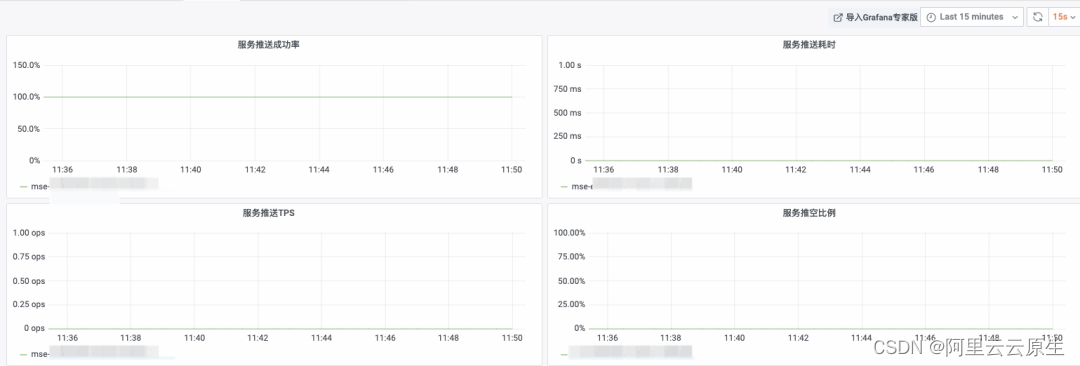Click the 100% success rate line in 服务推送成功率 chart
The width and height of the screenshot is (1080, 366).
pos(278,96)
